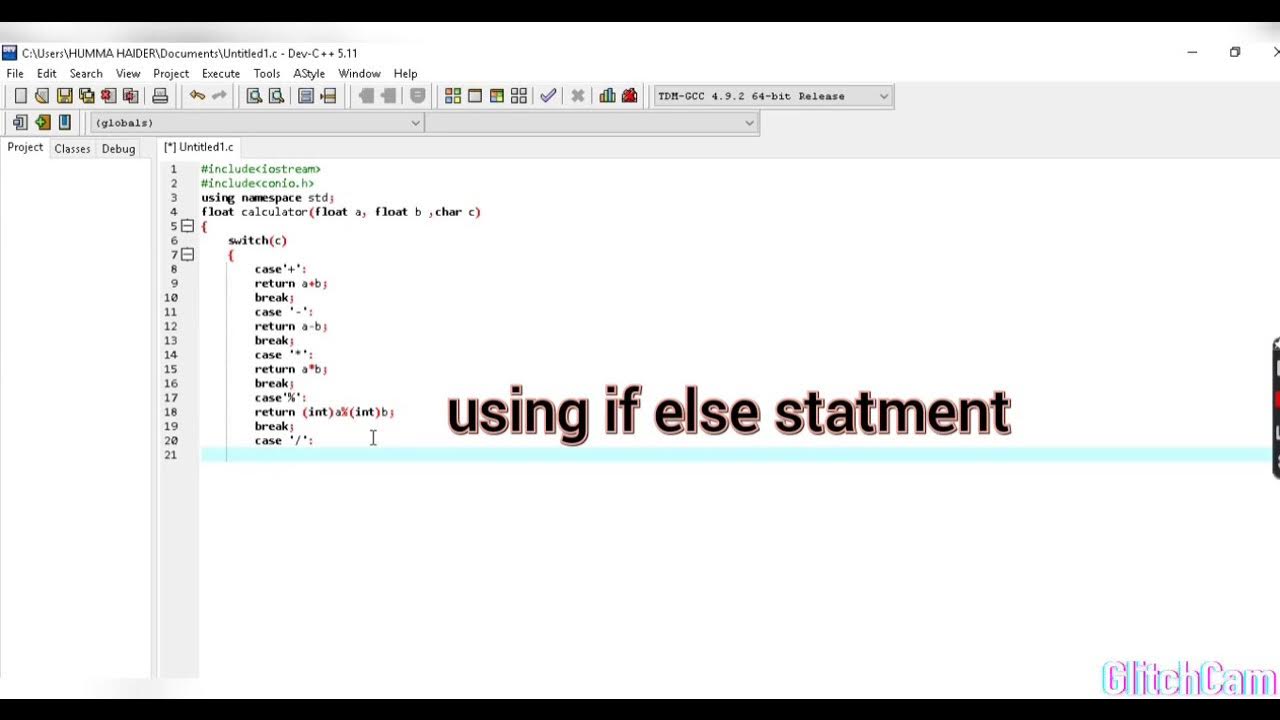Click the Rebuild All toolbar icon
Image resolution: width=1280 pixels, height=720 pixels.
[519, 96]
